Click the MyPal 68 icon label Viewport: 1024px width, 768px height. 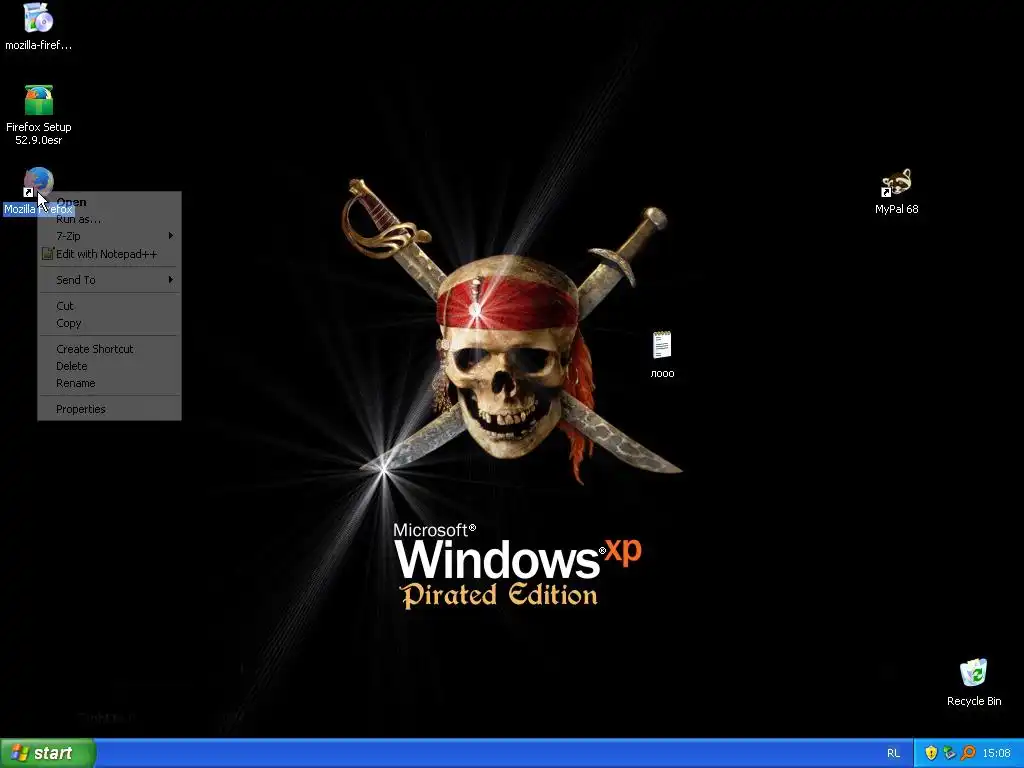point(896,209)
